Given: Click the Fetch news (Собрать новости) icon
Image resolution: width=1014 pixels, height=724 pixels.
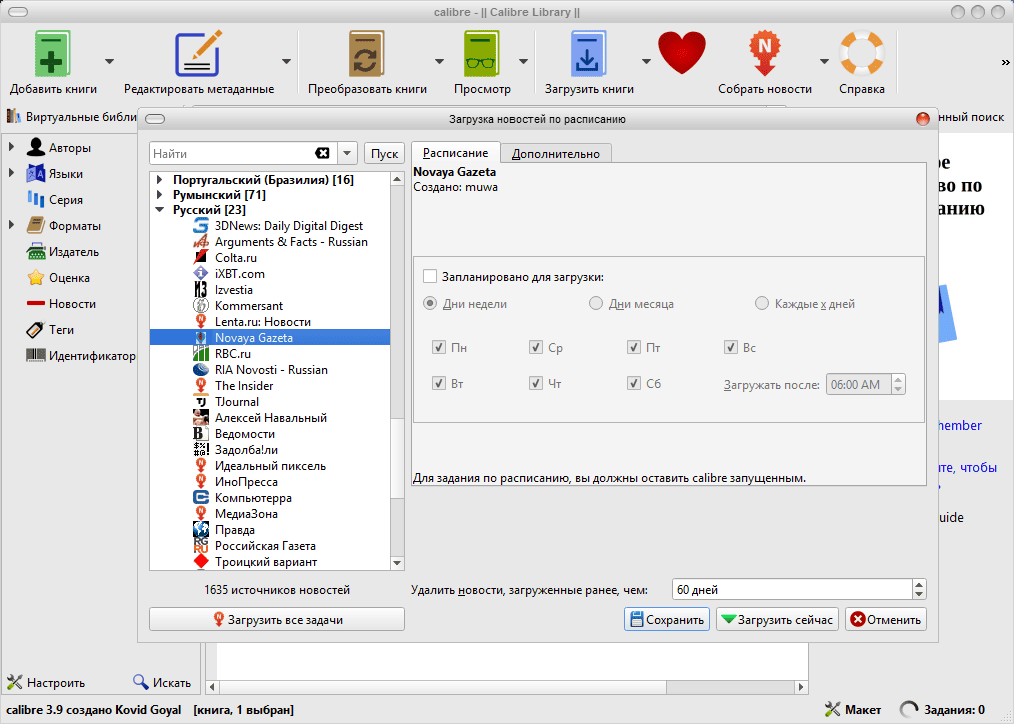Looking at the screenshot, I should 764,55.
